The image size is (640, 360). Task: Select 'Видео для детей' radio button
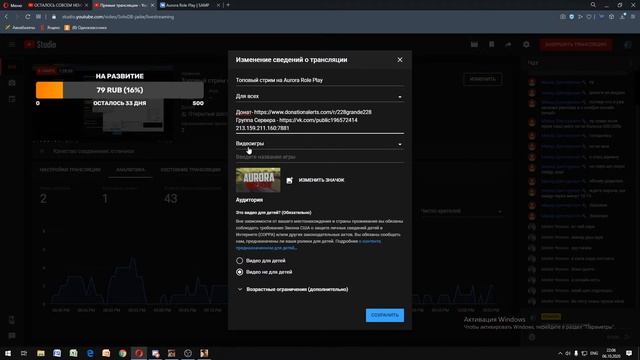(240, 260)
